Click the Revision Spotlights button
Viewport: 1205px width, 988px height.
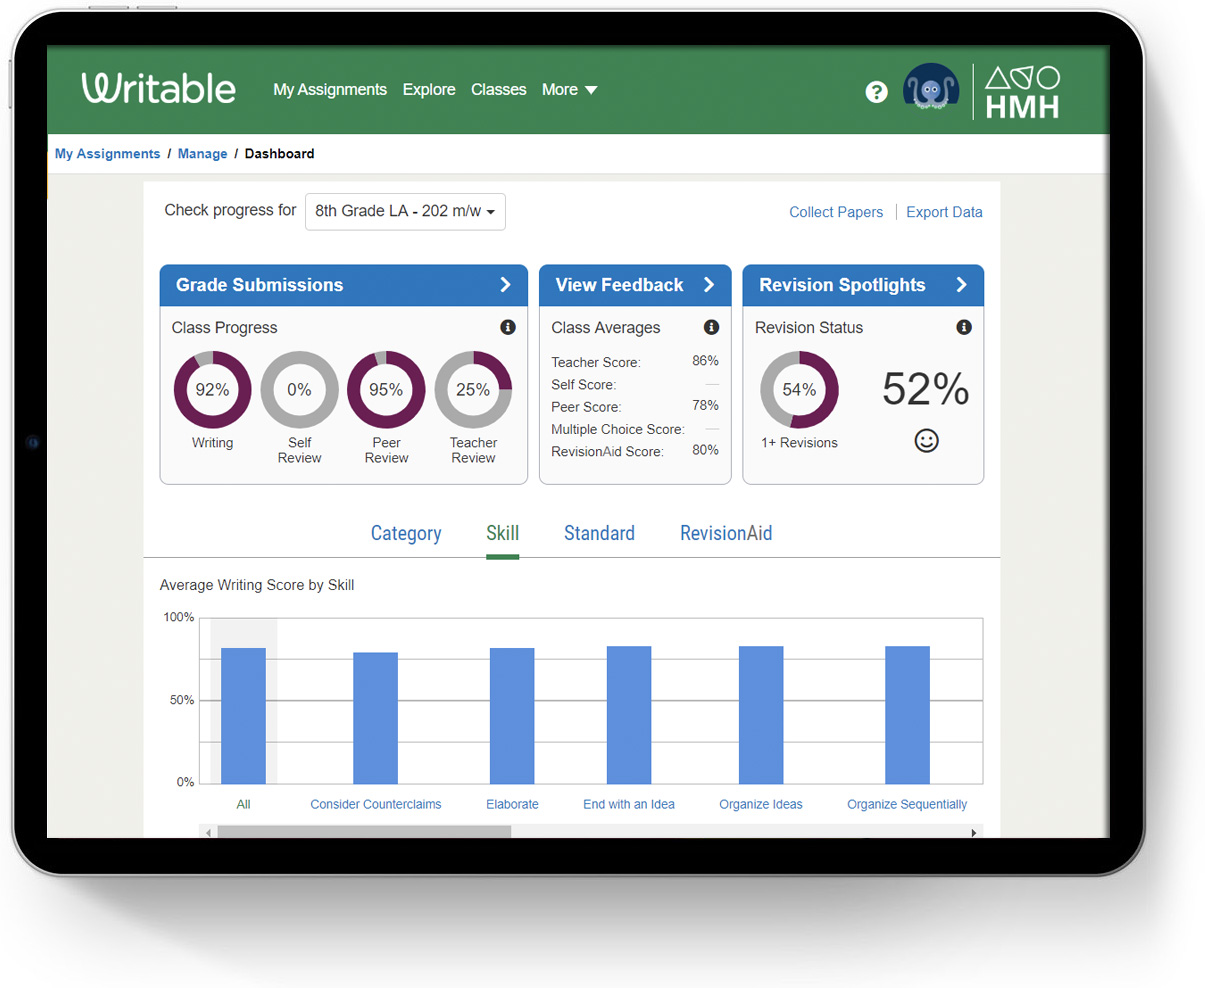click(863, 285)
